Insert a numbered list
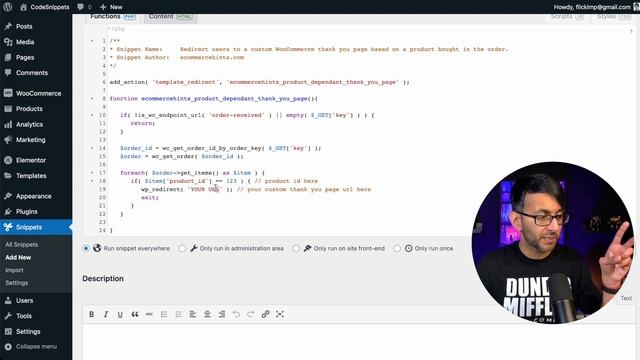Screen dimensions: 640x360 pyautogui.click(x=178, y=314)
